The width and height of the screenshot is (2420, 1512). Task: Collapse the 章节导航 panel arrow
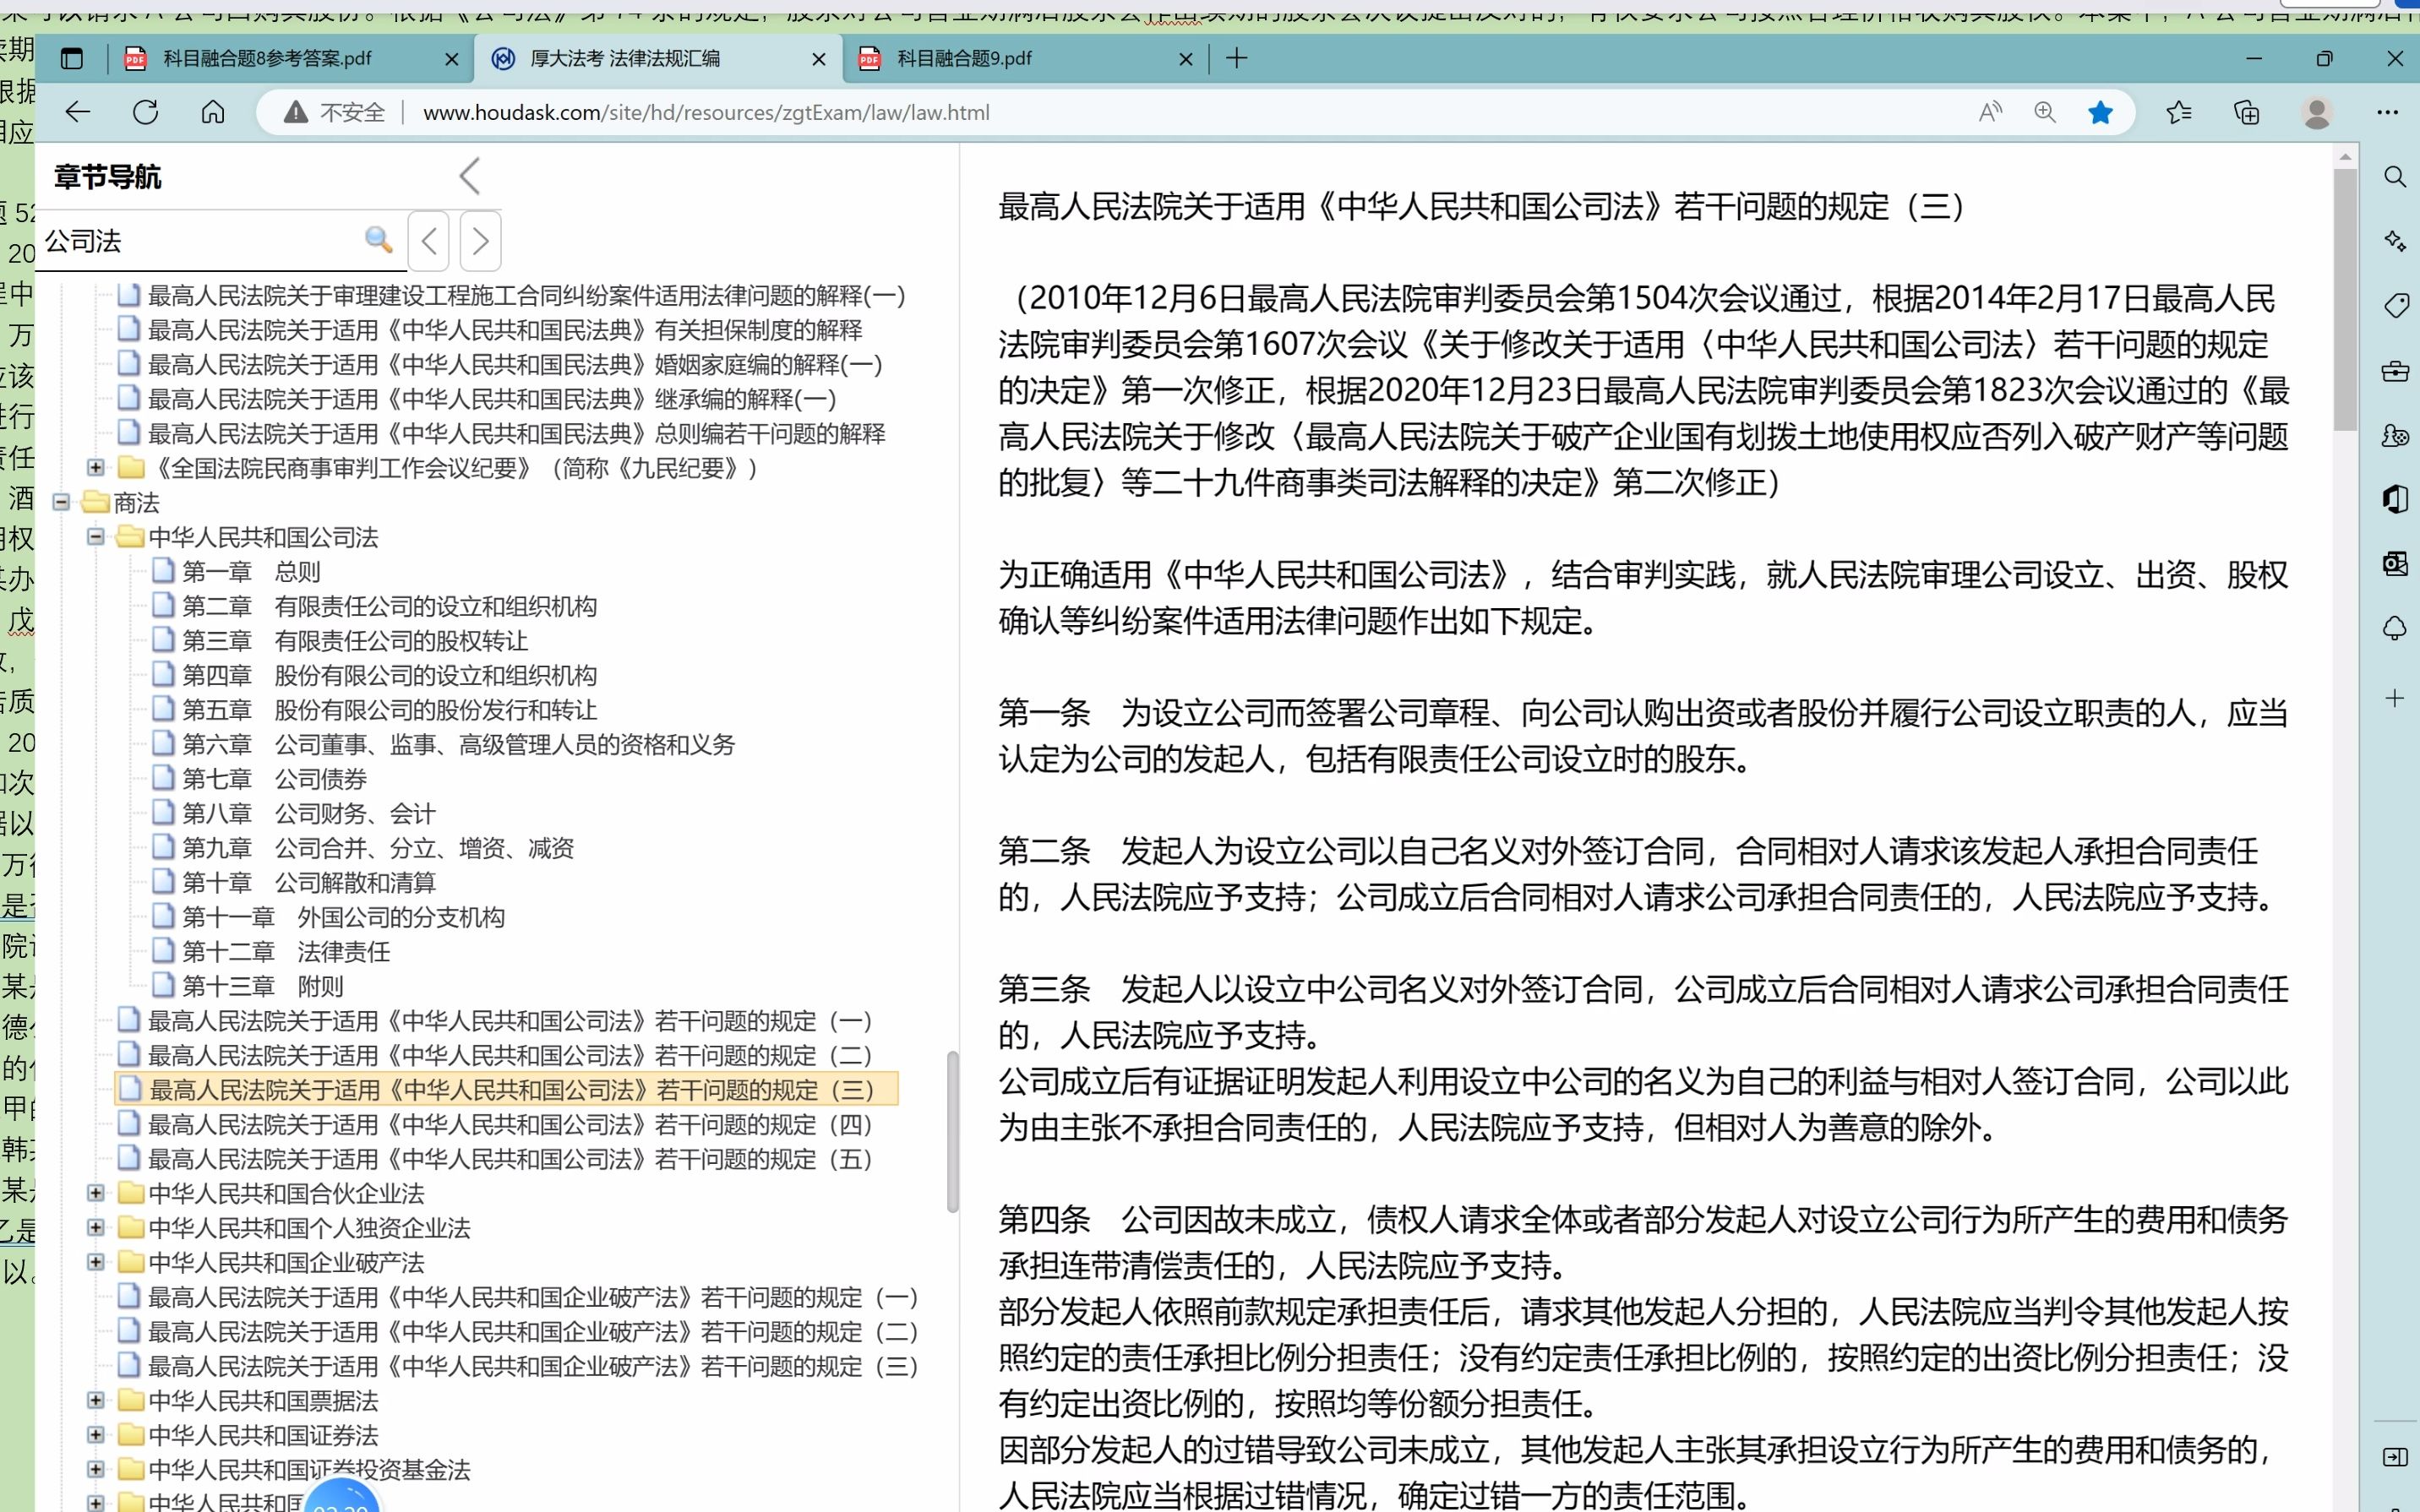click(x=470, y=176)
